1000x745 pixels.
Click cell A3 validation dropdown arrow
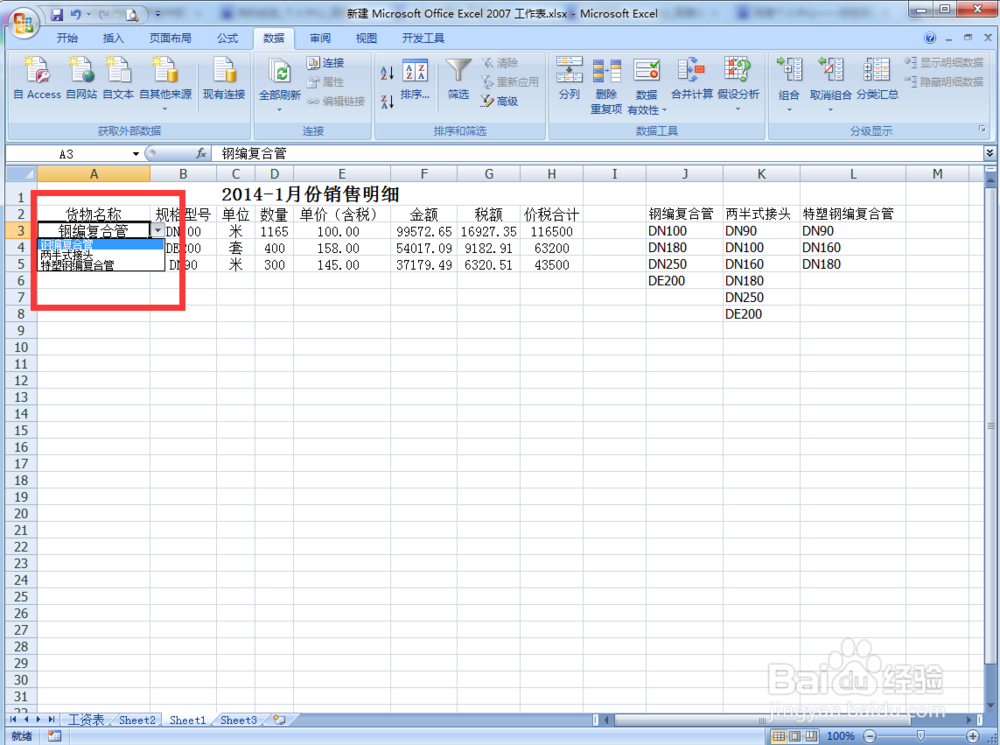point(158,230)
